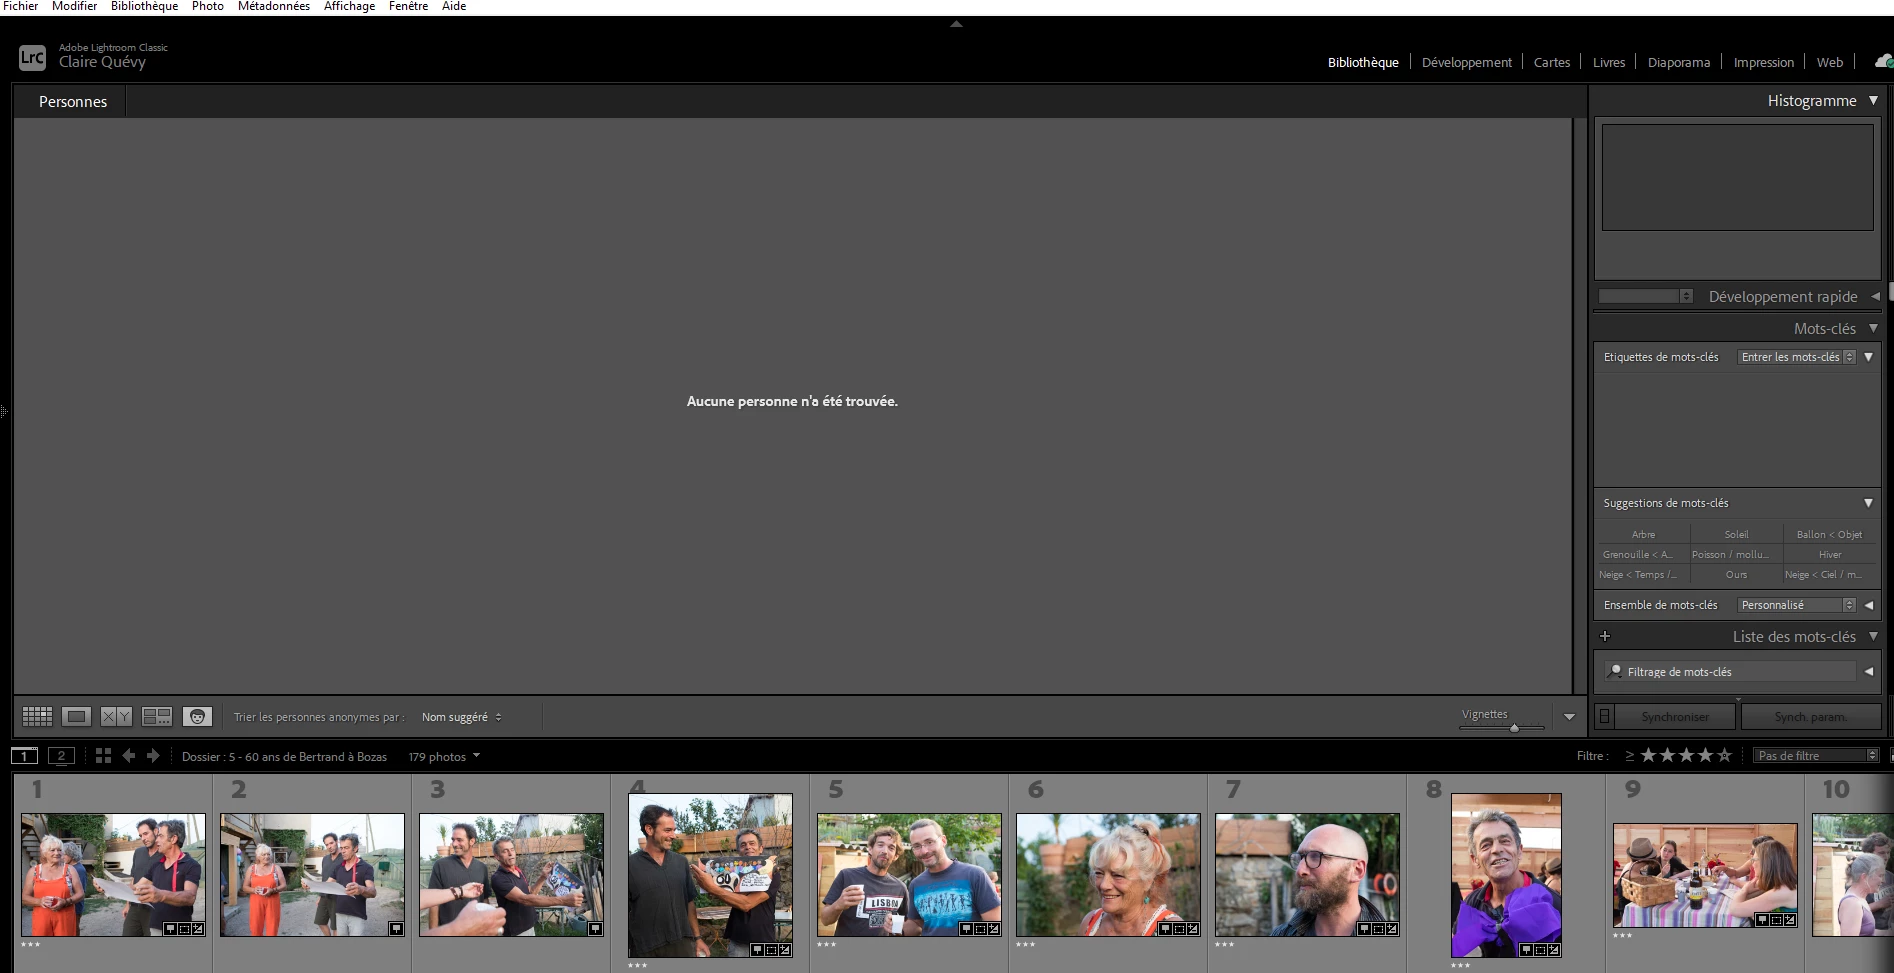Open the Survey view icon
The width and height of the screenshot is (1894, 973).
(157, 716)
